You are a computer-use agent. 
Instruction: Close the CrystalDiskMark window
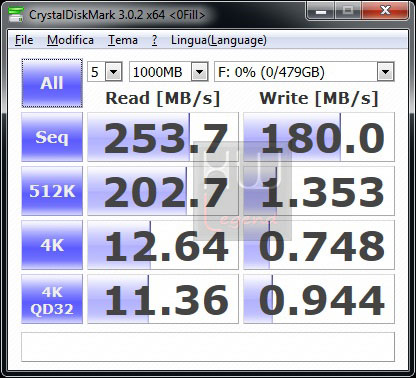pos(385,11)
